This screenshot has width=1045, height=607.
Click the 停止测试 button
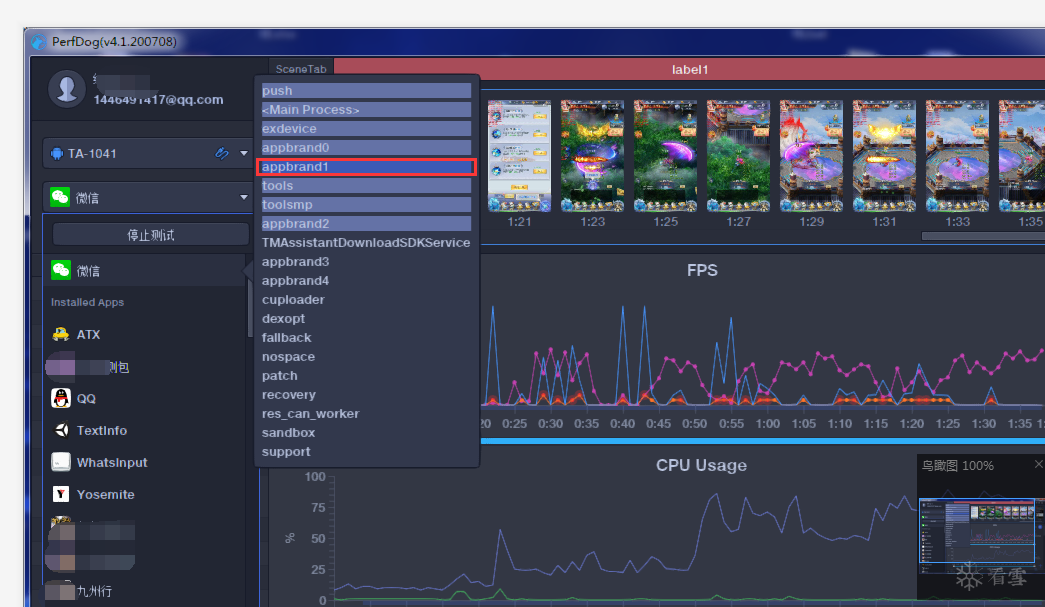coord(151,235)
